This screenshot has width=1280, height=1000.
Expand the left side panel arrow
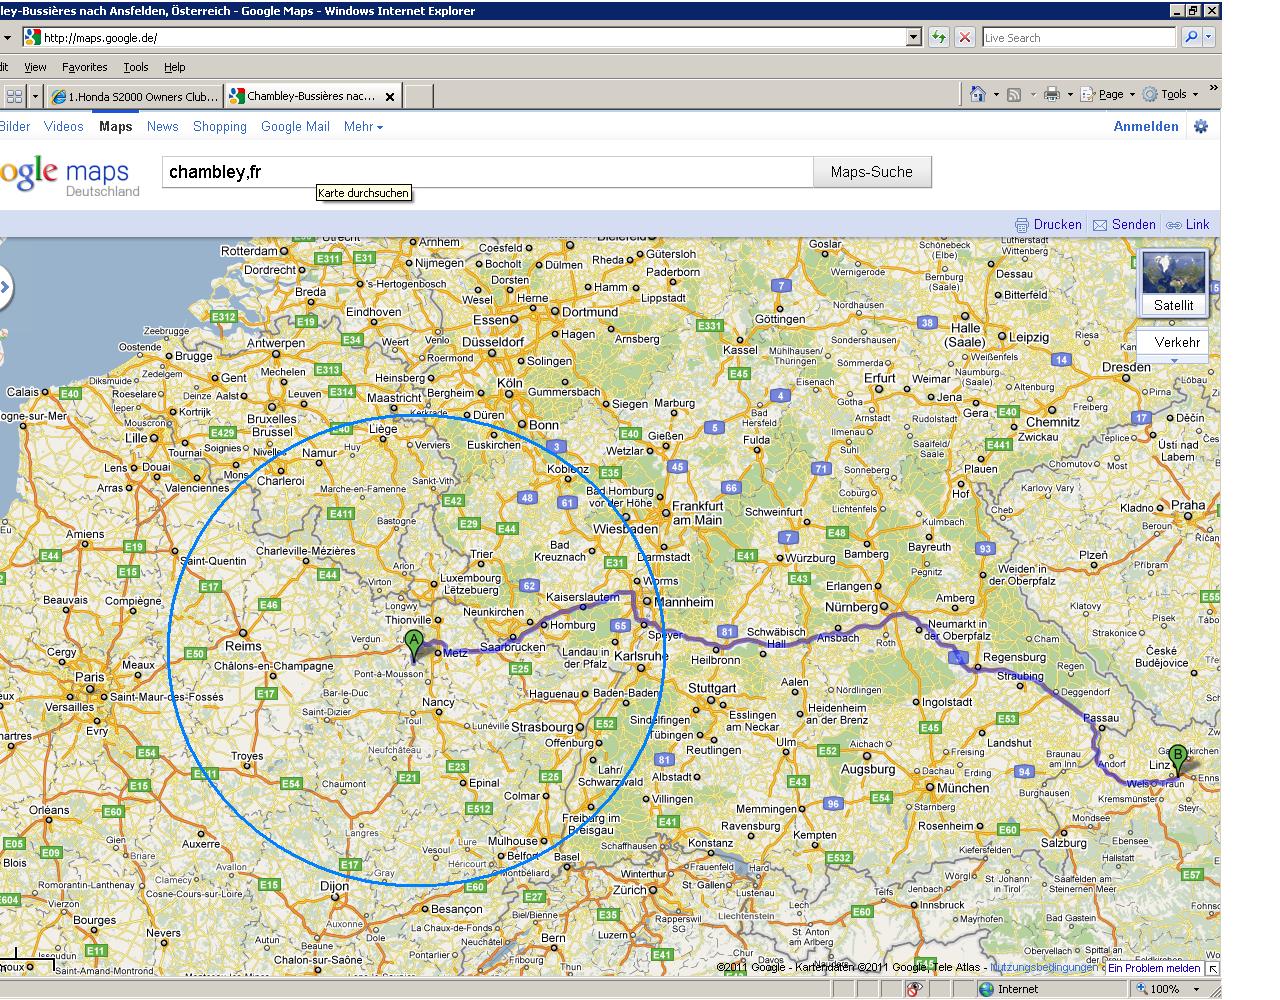pyautogui.click(x=5, y=289)
